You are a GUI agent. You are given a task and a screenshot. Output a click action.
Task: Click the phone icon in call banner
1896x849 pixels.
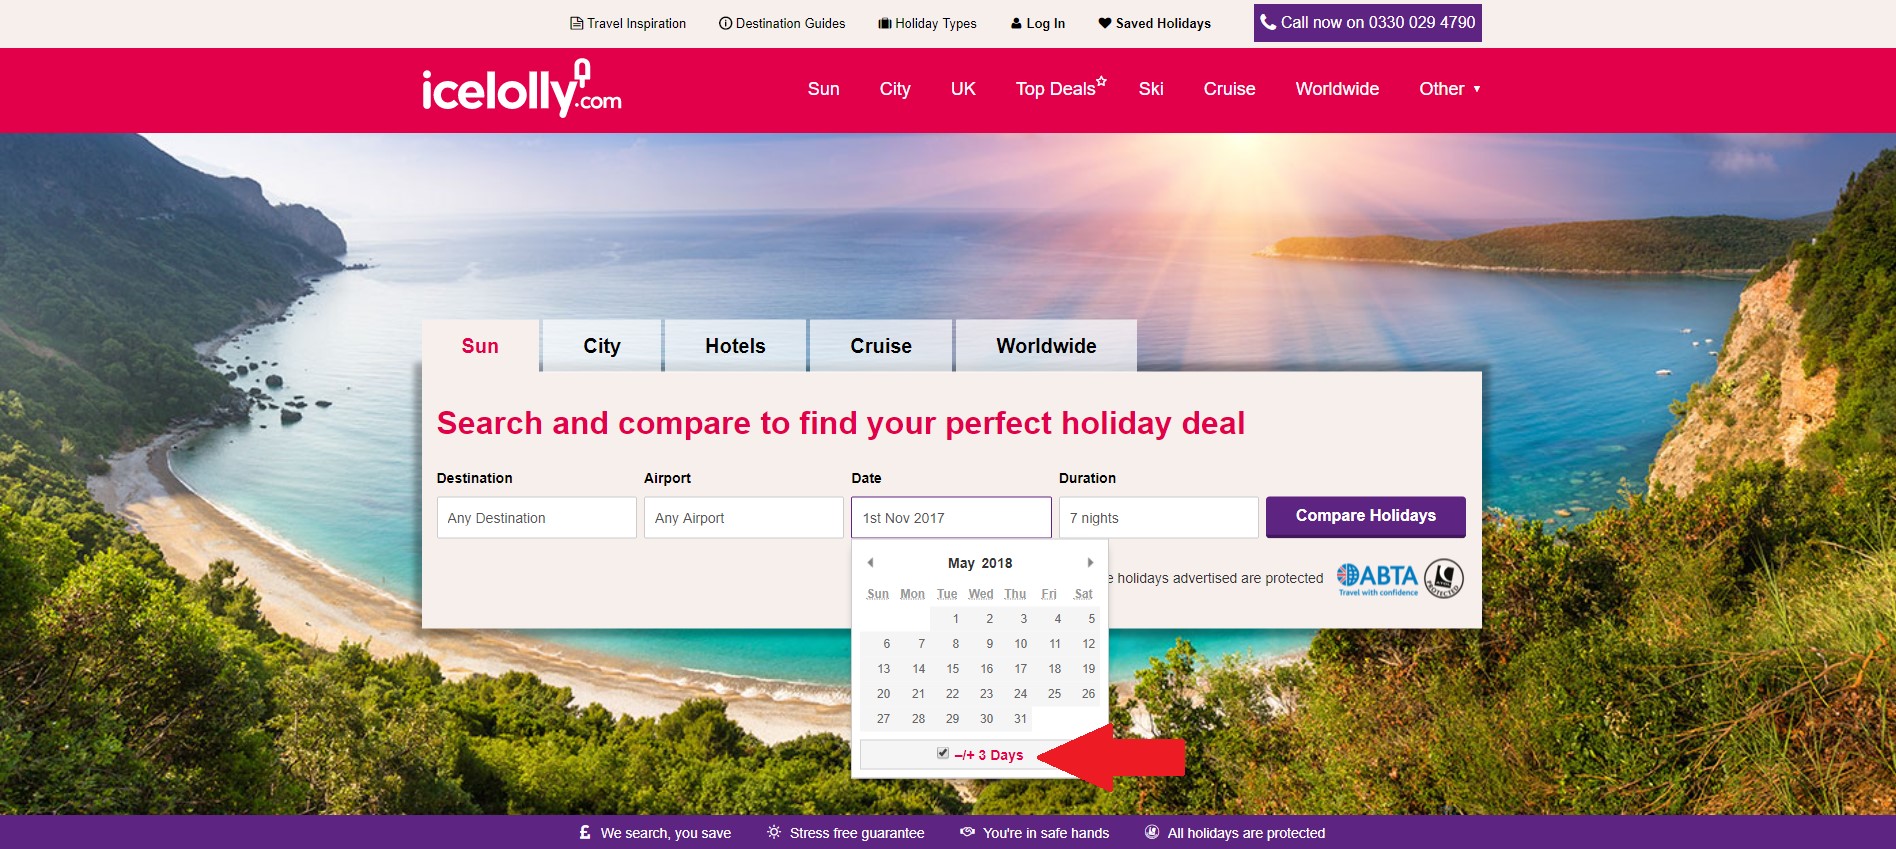1268,22
